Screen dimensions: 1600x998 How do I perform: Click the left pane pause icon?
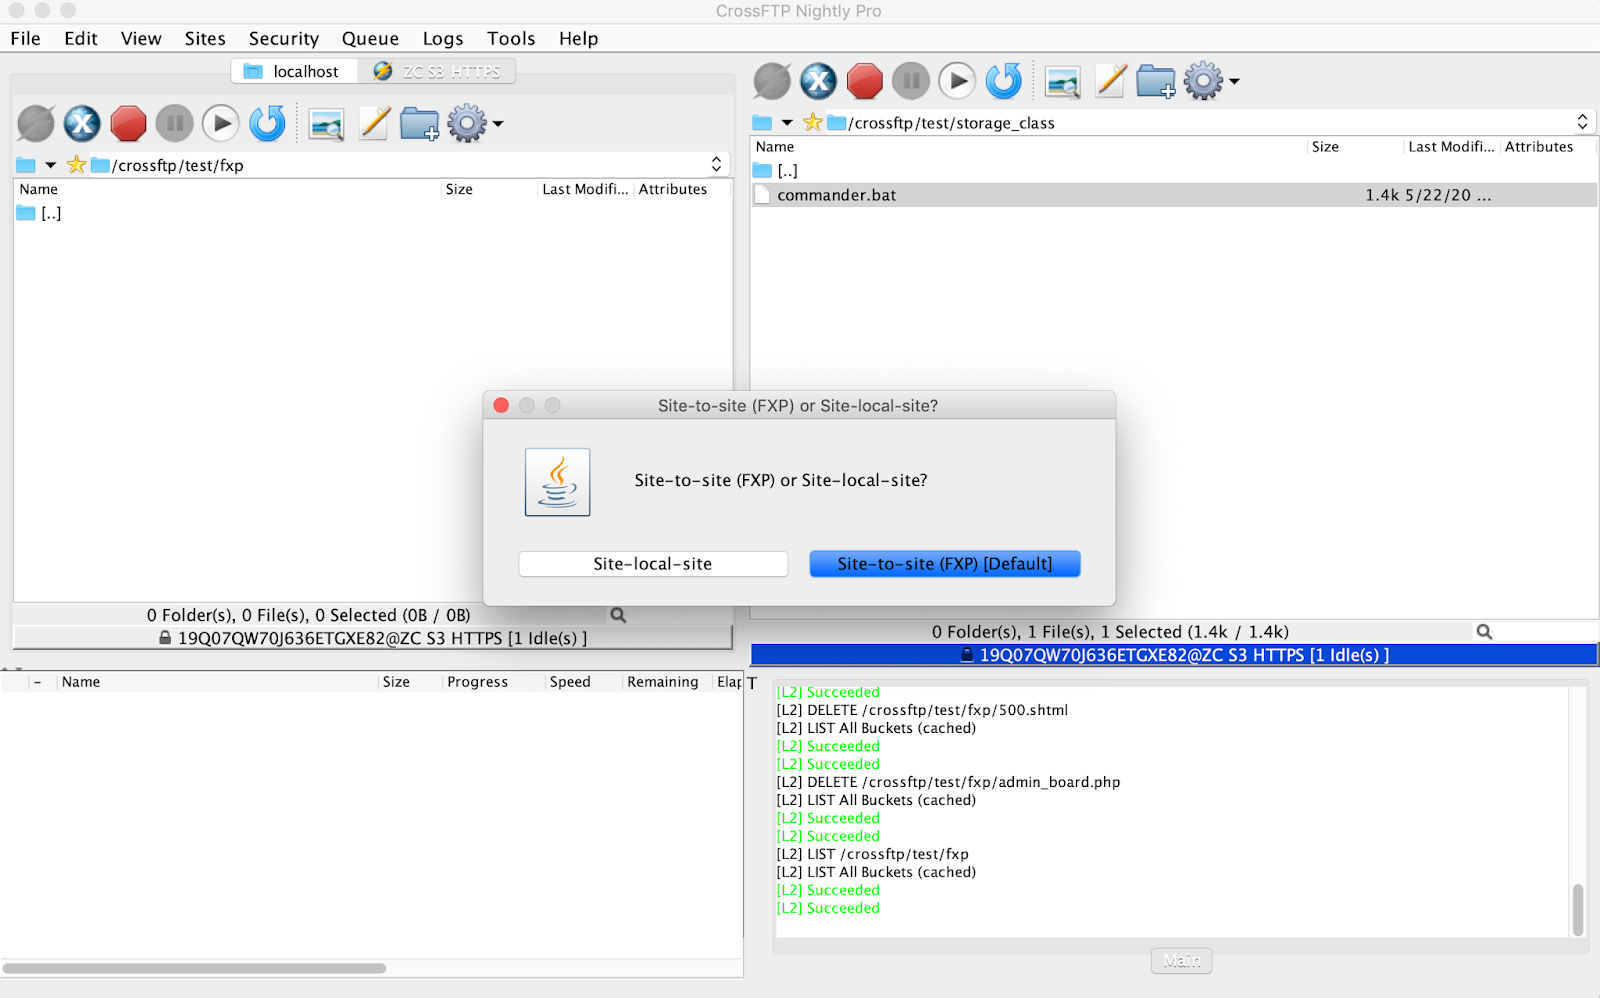click(x=174, y=124)
